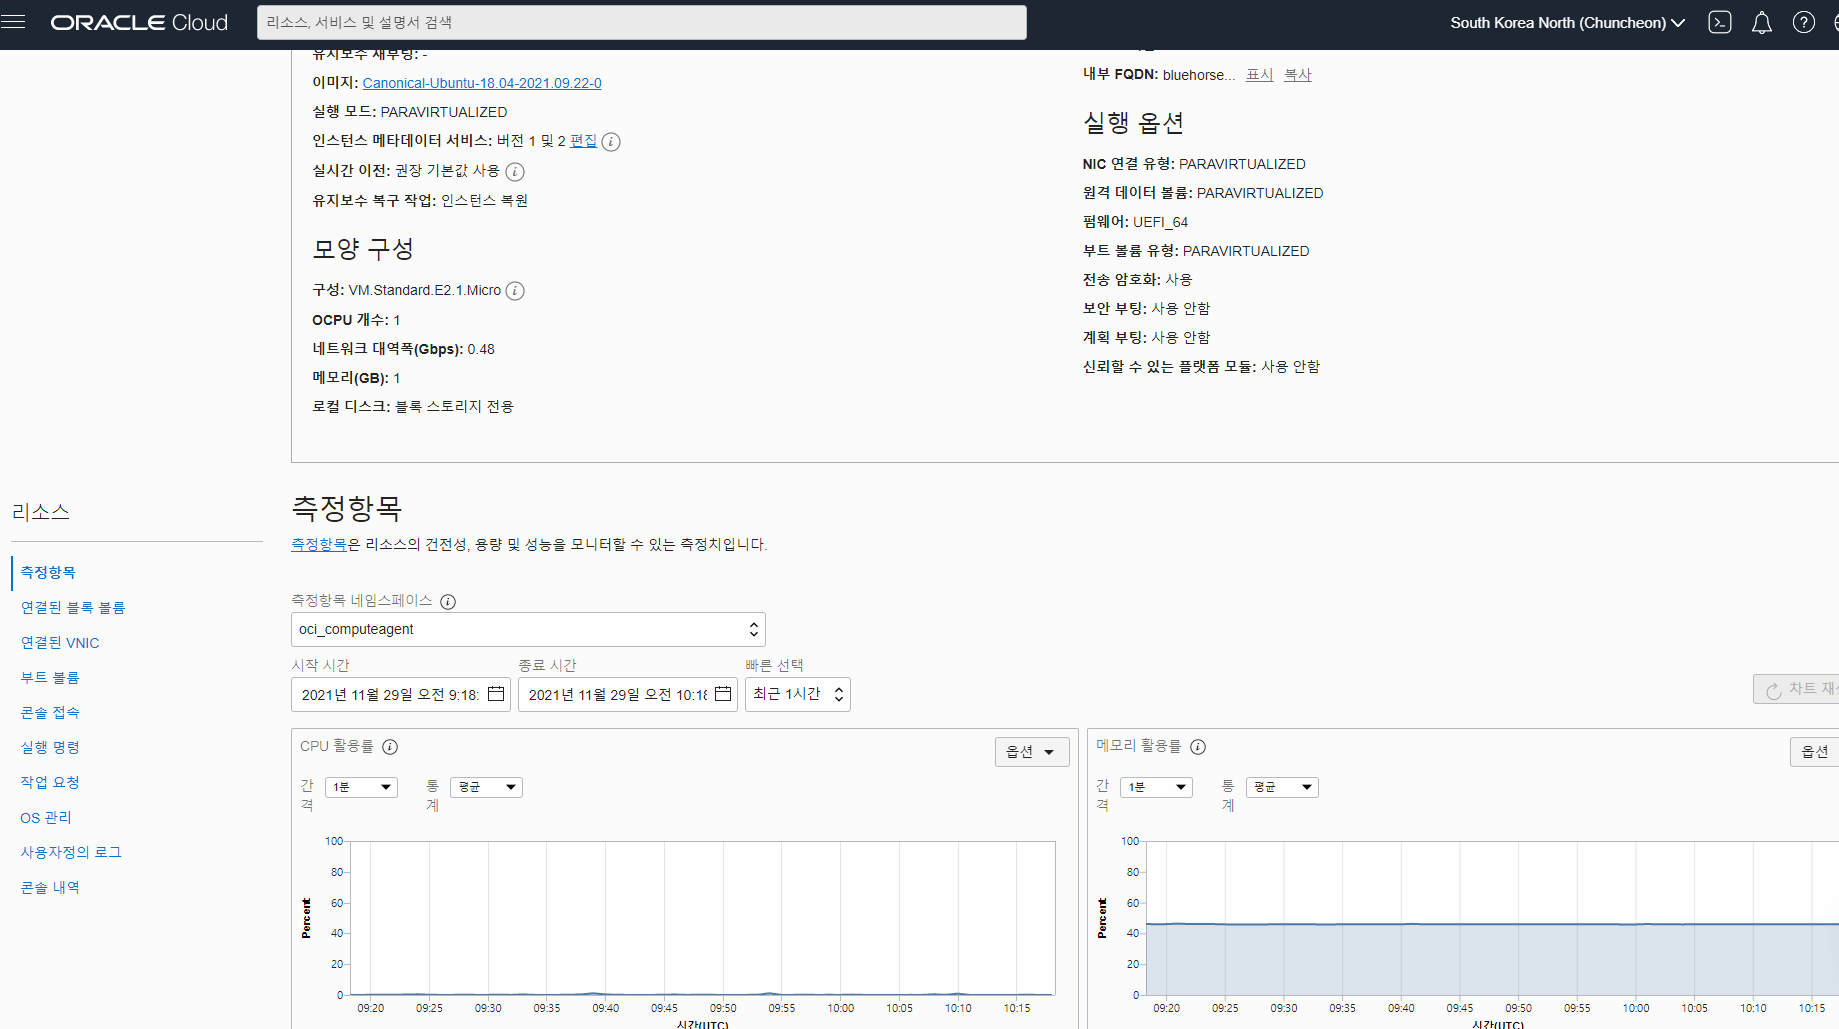This screenshot has height=1029, width=1839.
Task: Open the end time calendar picker
Action: (x=723, y=694)
